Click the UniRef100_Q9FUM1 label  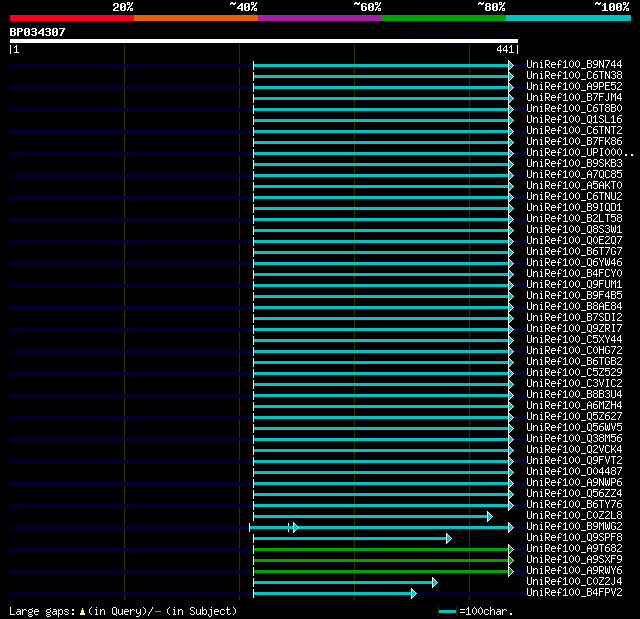(574, 285)
